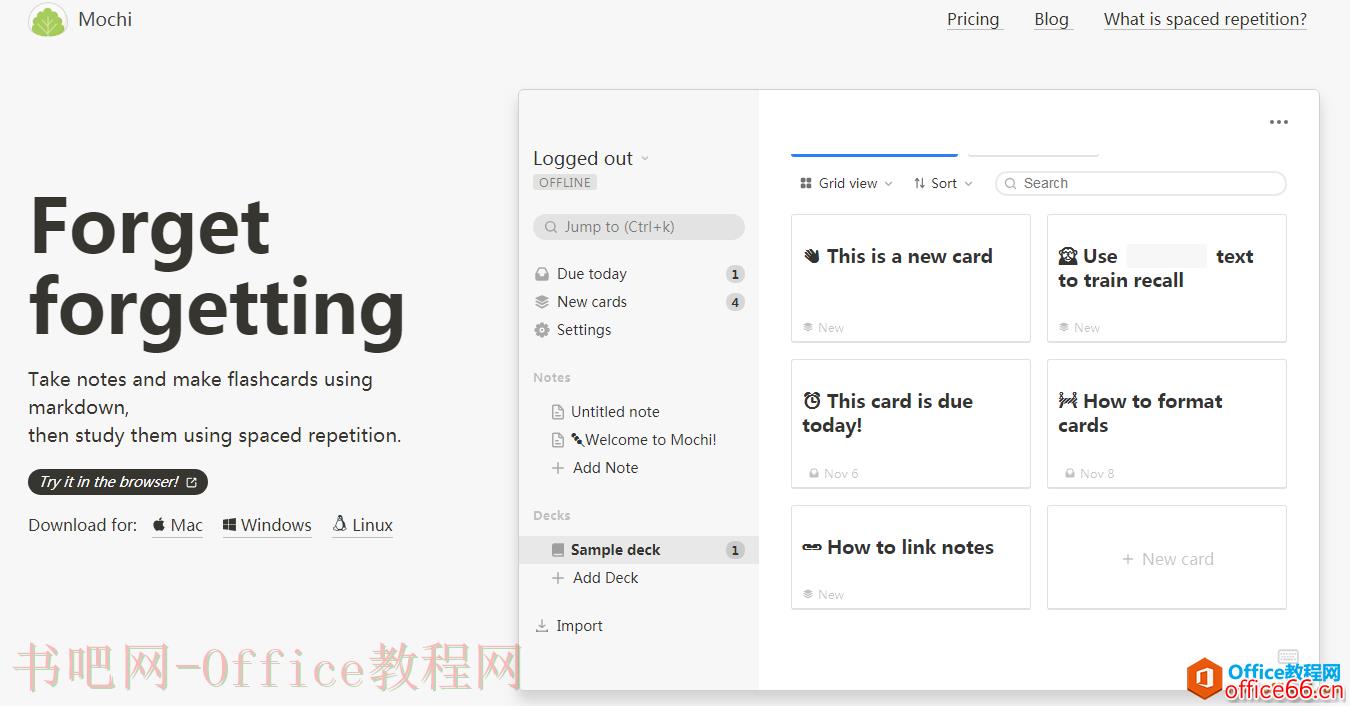Click the magnifier icon in Jump to
The width and height of the screenshot is (1350, 706).
tap(550, 227)
